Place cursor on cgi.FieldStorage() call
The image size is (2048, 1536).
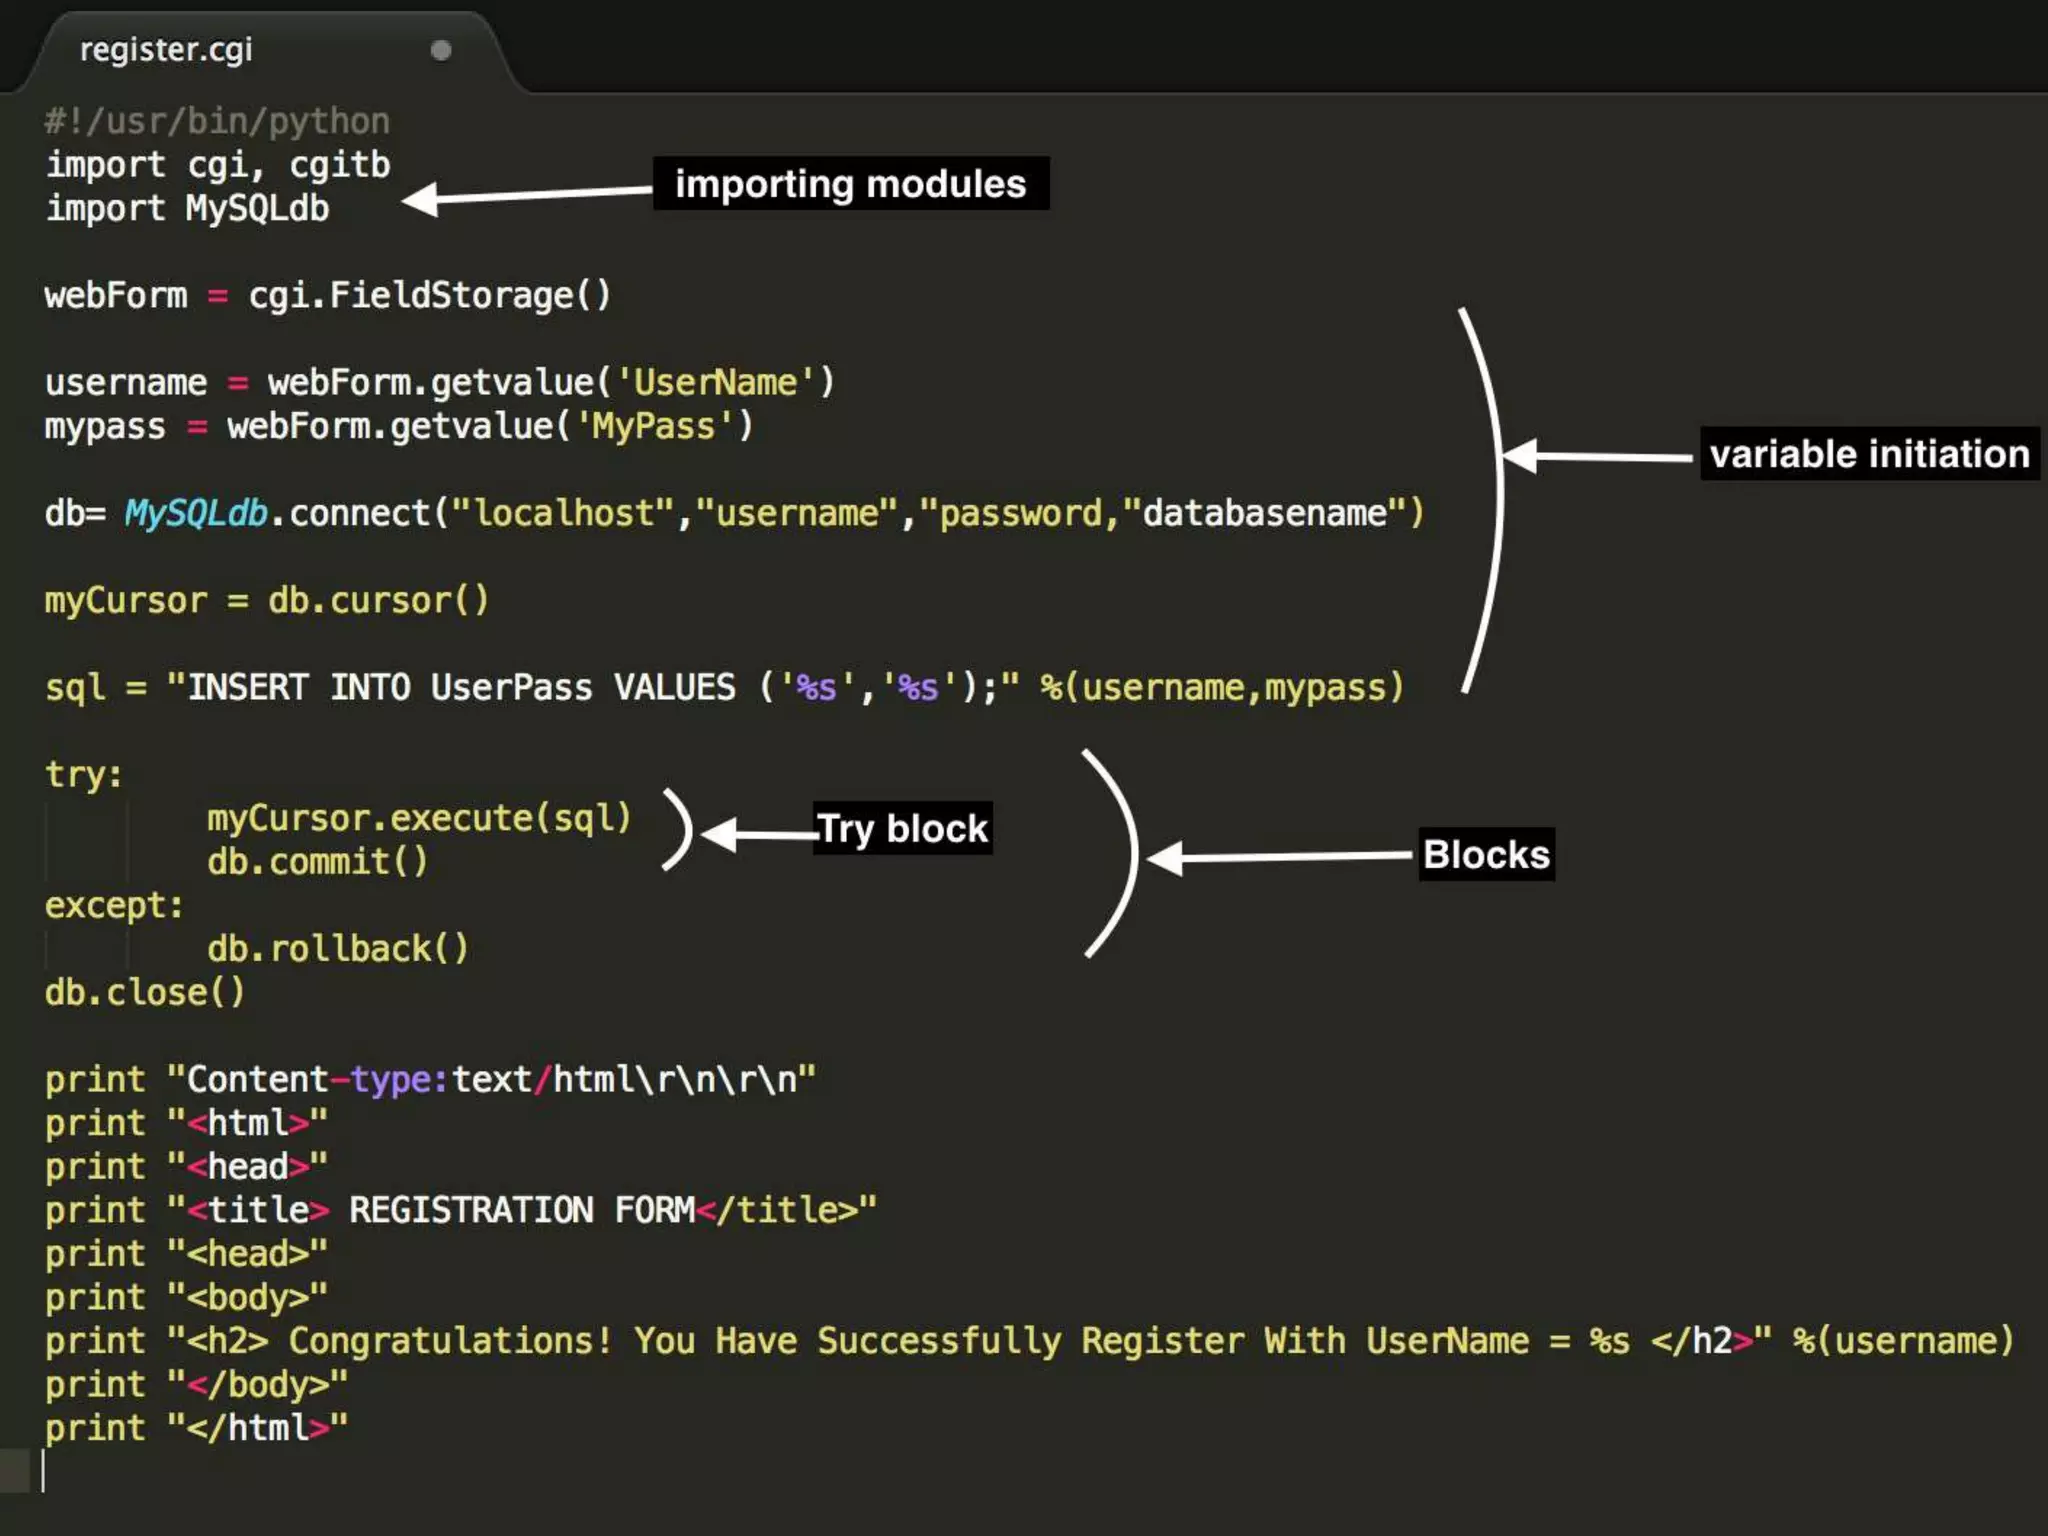pyautogui.click(x=429, y=296)
